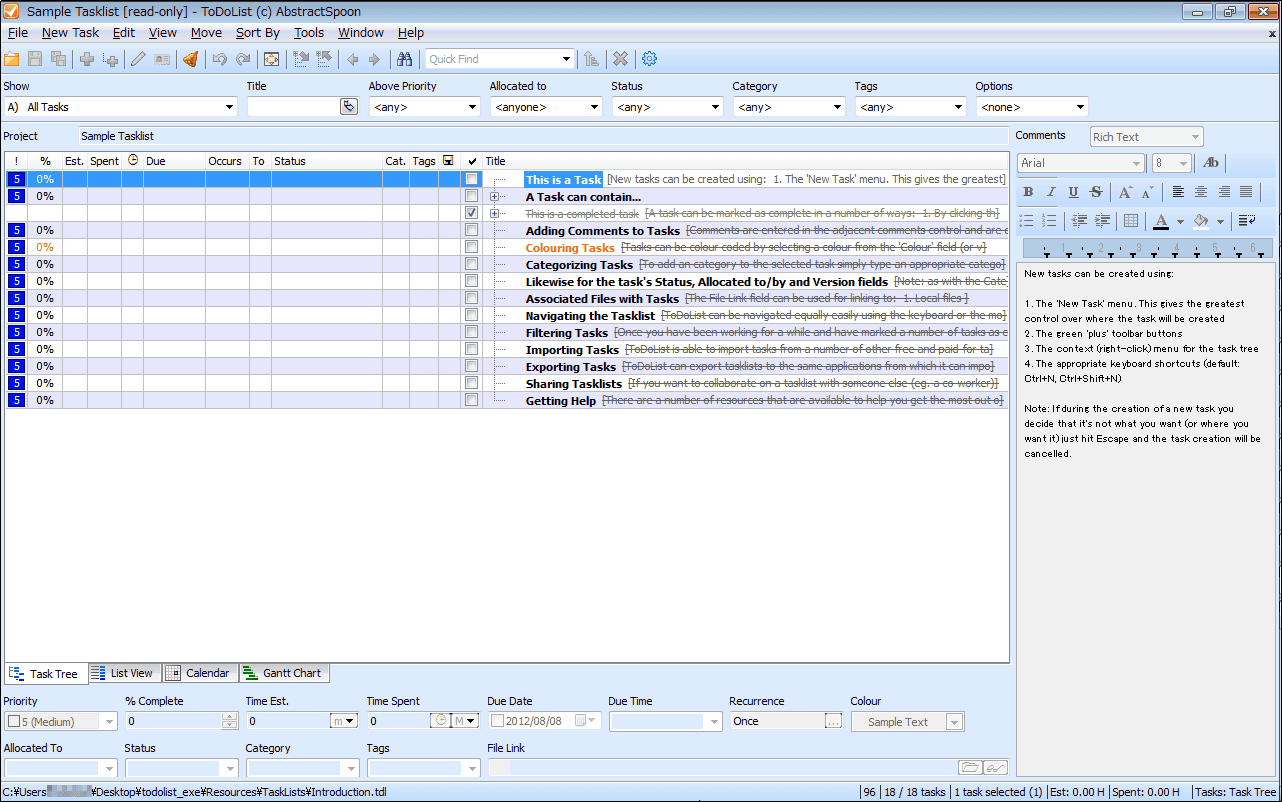Toggle Bold in the comments toolbar
1282x802 pixels.
(1028, 192)
